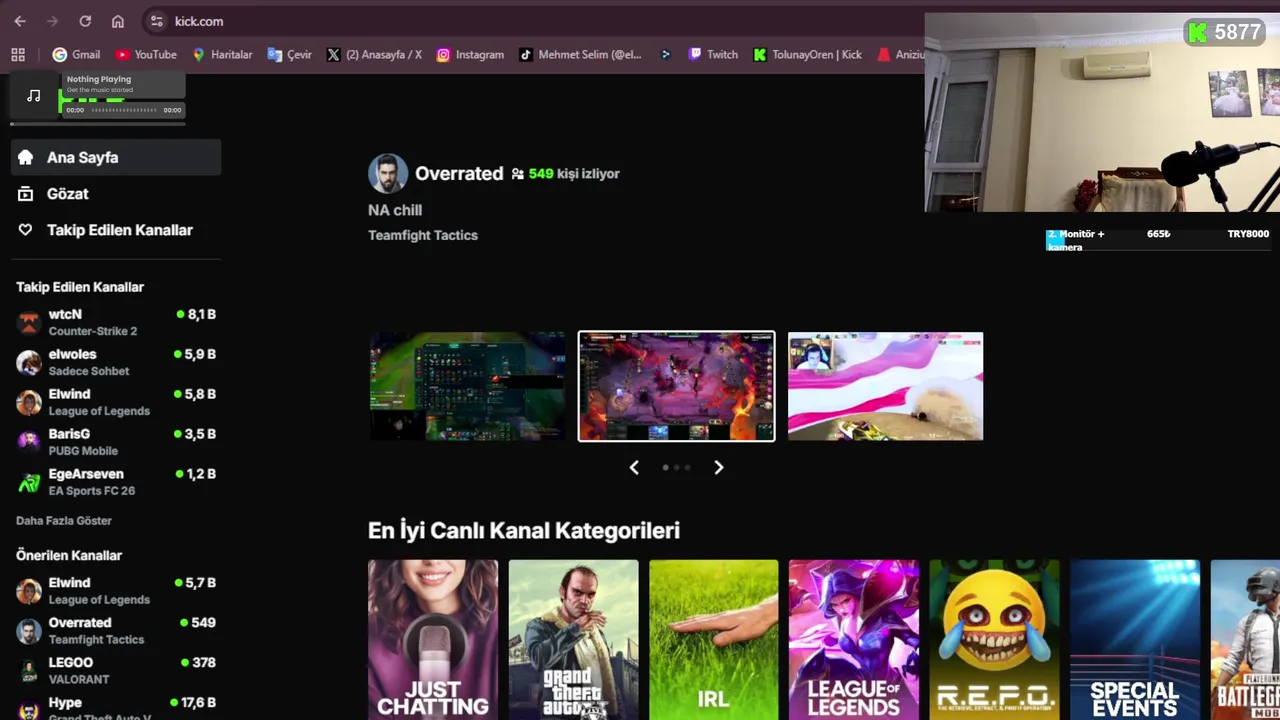
Task: Open the Twitch bookmark
Action: (x=713, y=55)
